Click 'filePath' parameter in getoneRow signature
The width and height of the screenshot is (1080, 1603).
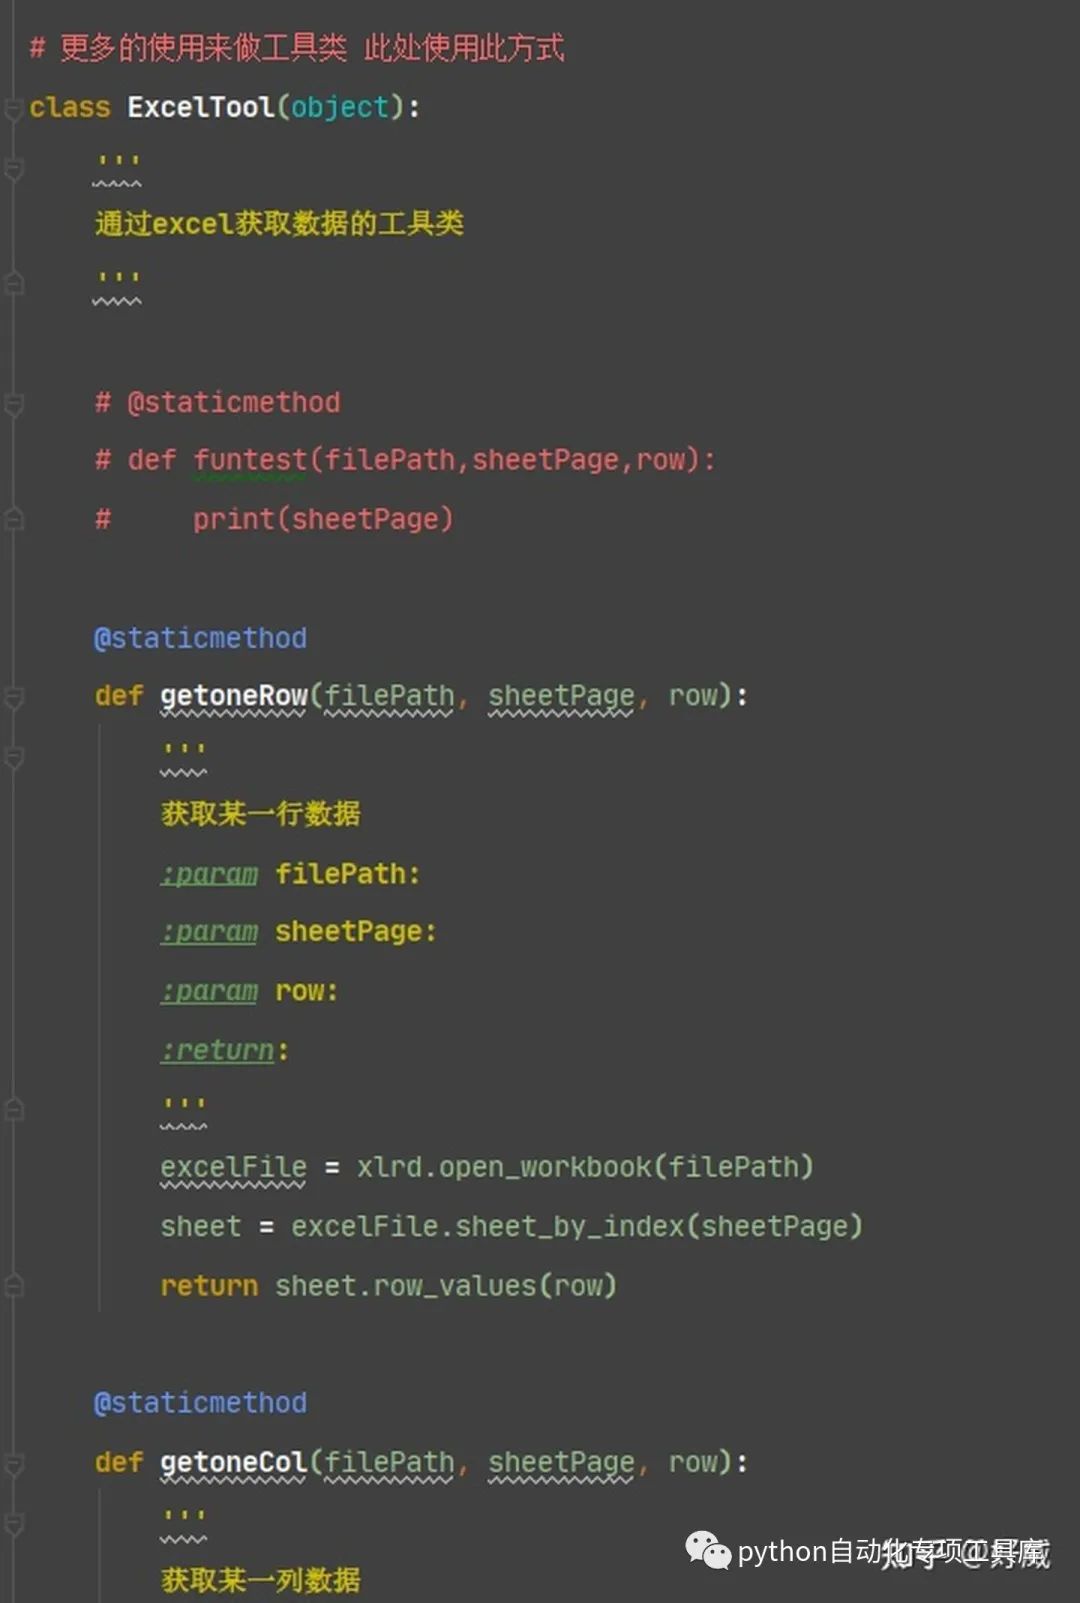point(389,696)
